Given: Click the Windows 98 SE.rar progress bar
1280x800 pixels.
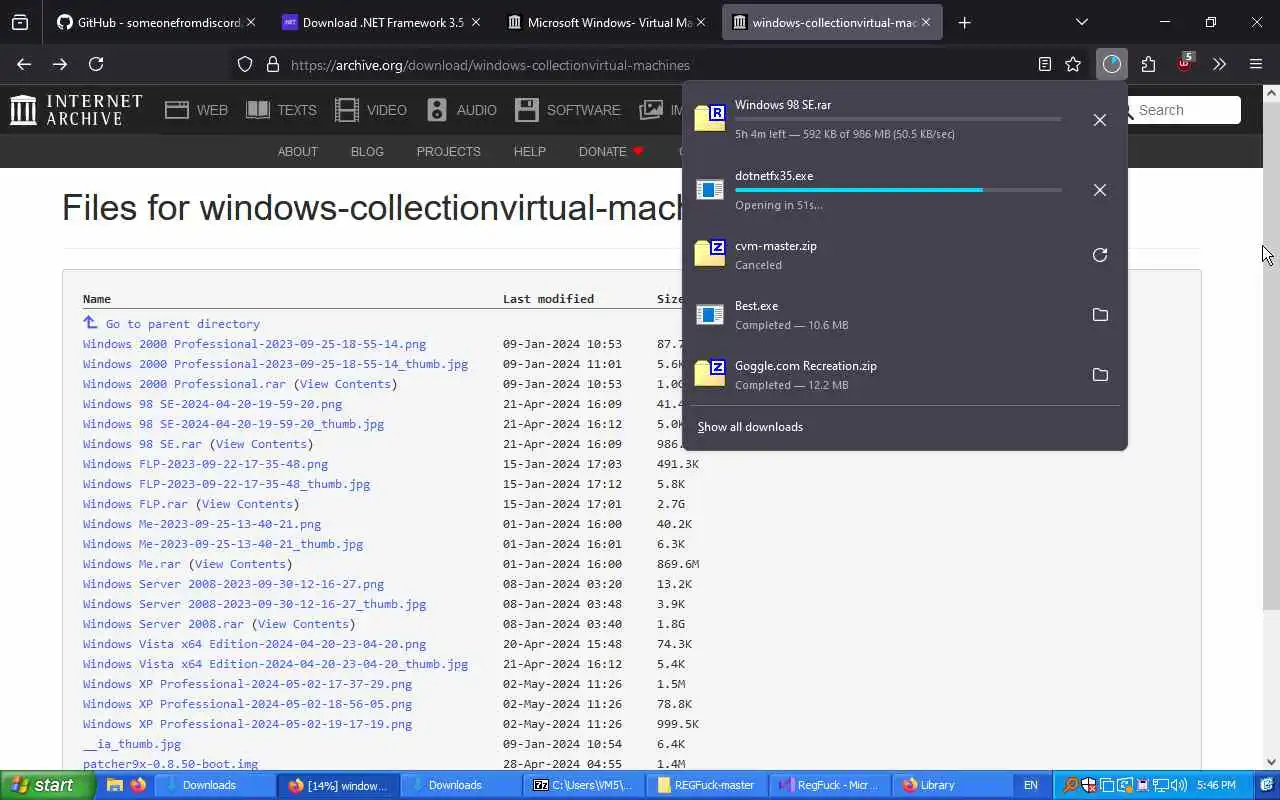Looking at the screenshot, I should point(898,119).
